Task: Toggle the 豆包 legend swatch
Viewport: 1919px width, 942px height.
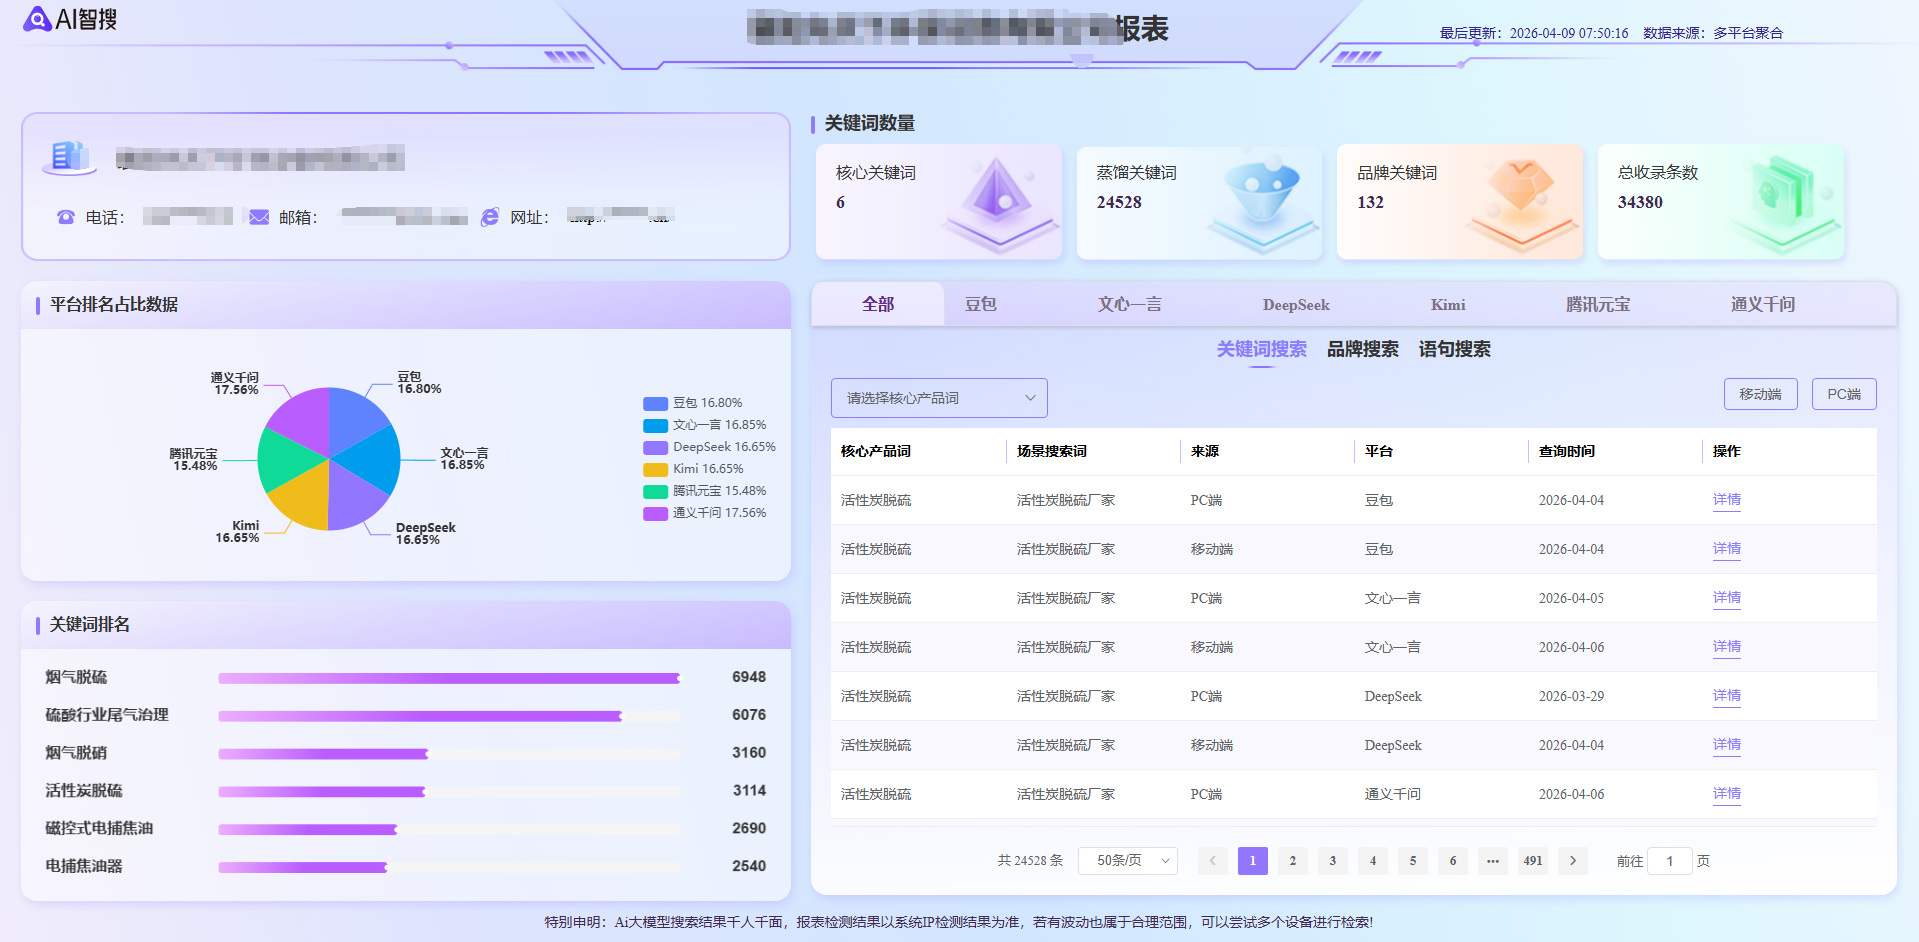Action: point(655,404)
